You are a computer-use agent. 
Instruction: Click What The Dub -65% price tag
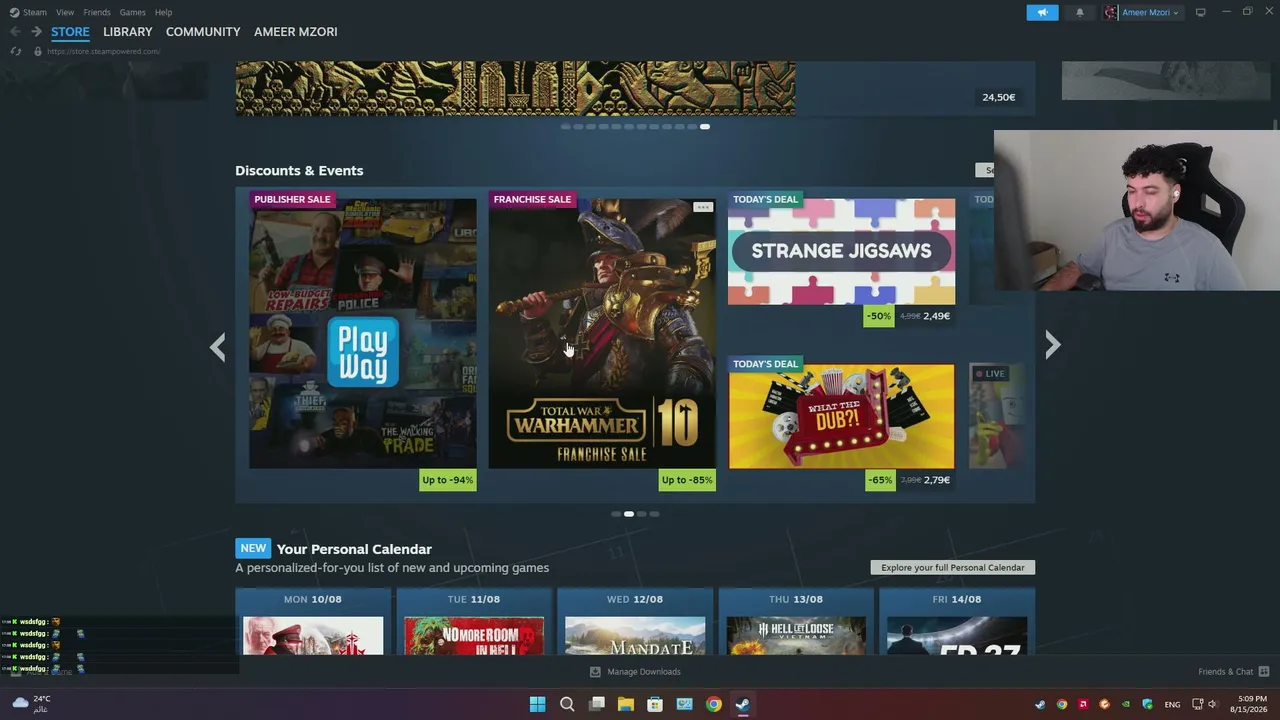(x=909, y=480)
